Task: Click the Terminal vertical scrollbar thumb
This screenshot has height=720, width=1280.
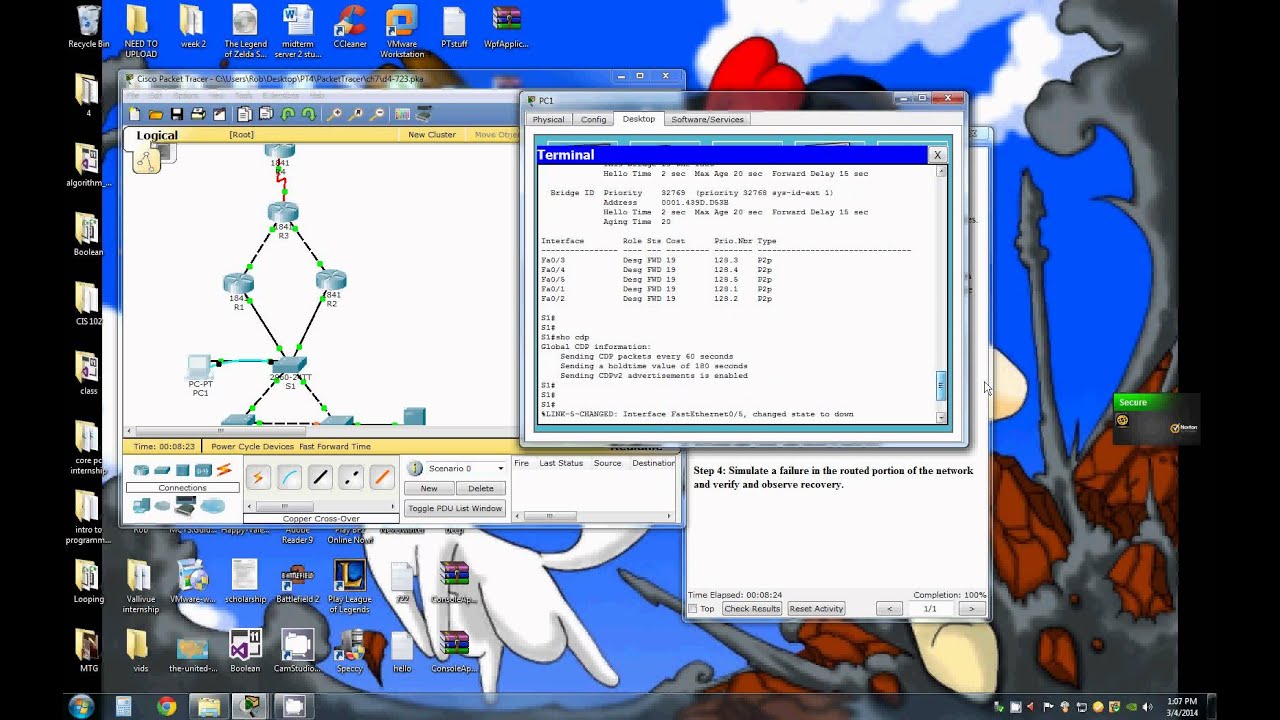Action: pyautogui.click(x=940, y=386)
